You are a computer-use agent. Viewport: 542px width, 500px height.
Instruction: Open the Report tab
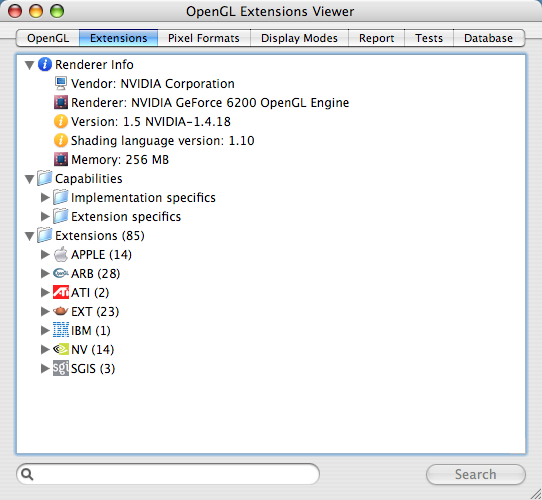376,38
